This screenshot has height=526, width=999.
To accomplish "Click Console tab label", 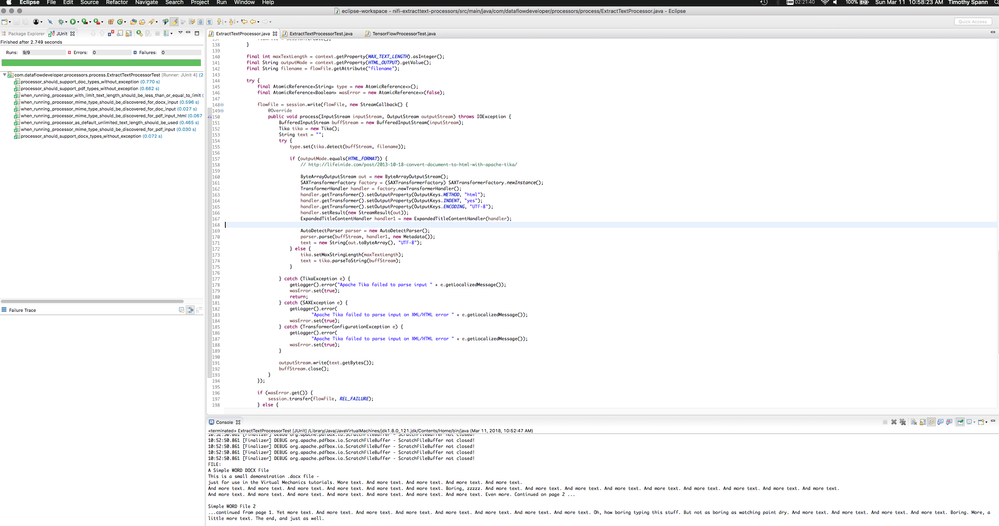I will (x=224, y=422).
